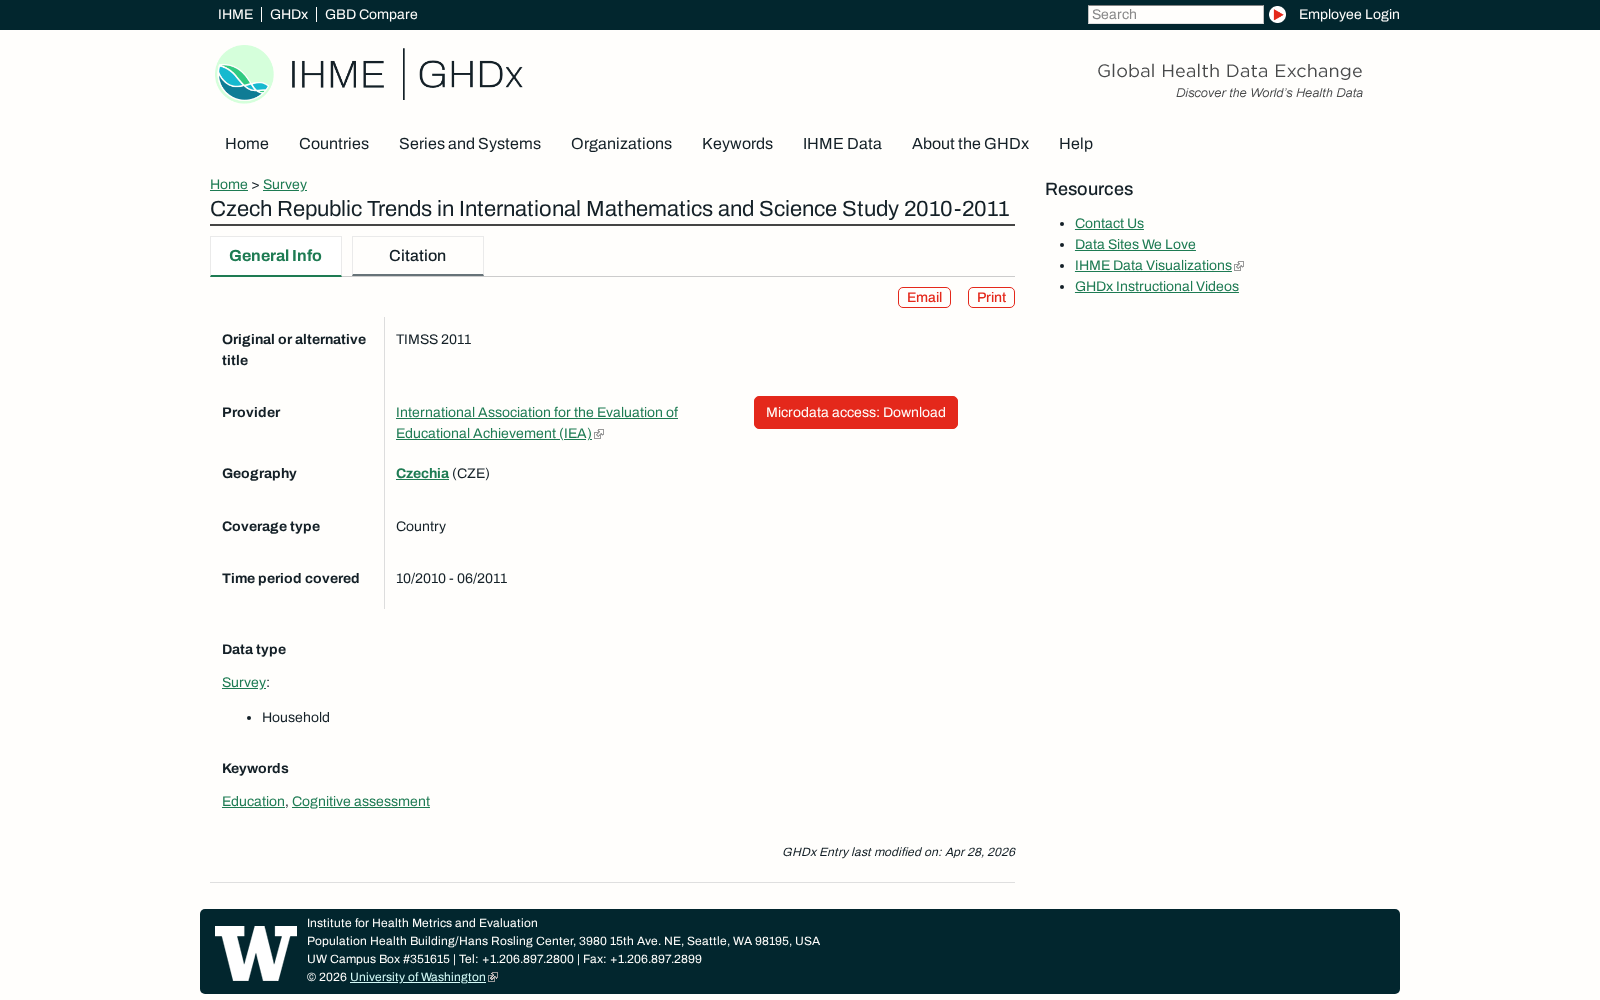Click the Household list item

click(x=296, y=717)
